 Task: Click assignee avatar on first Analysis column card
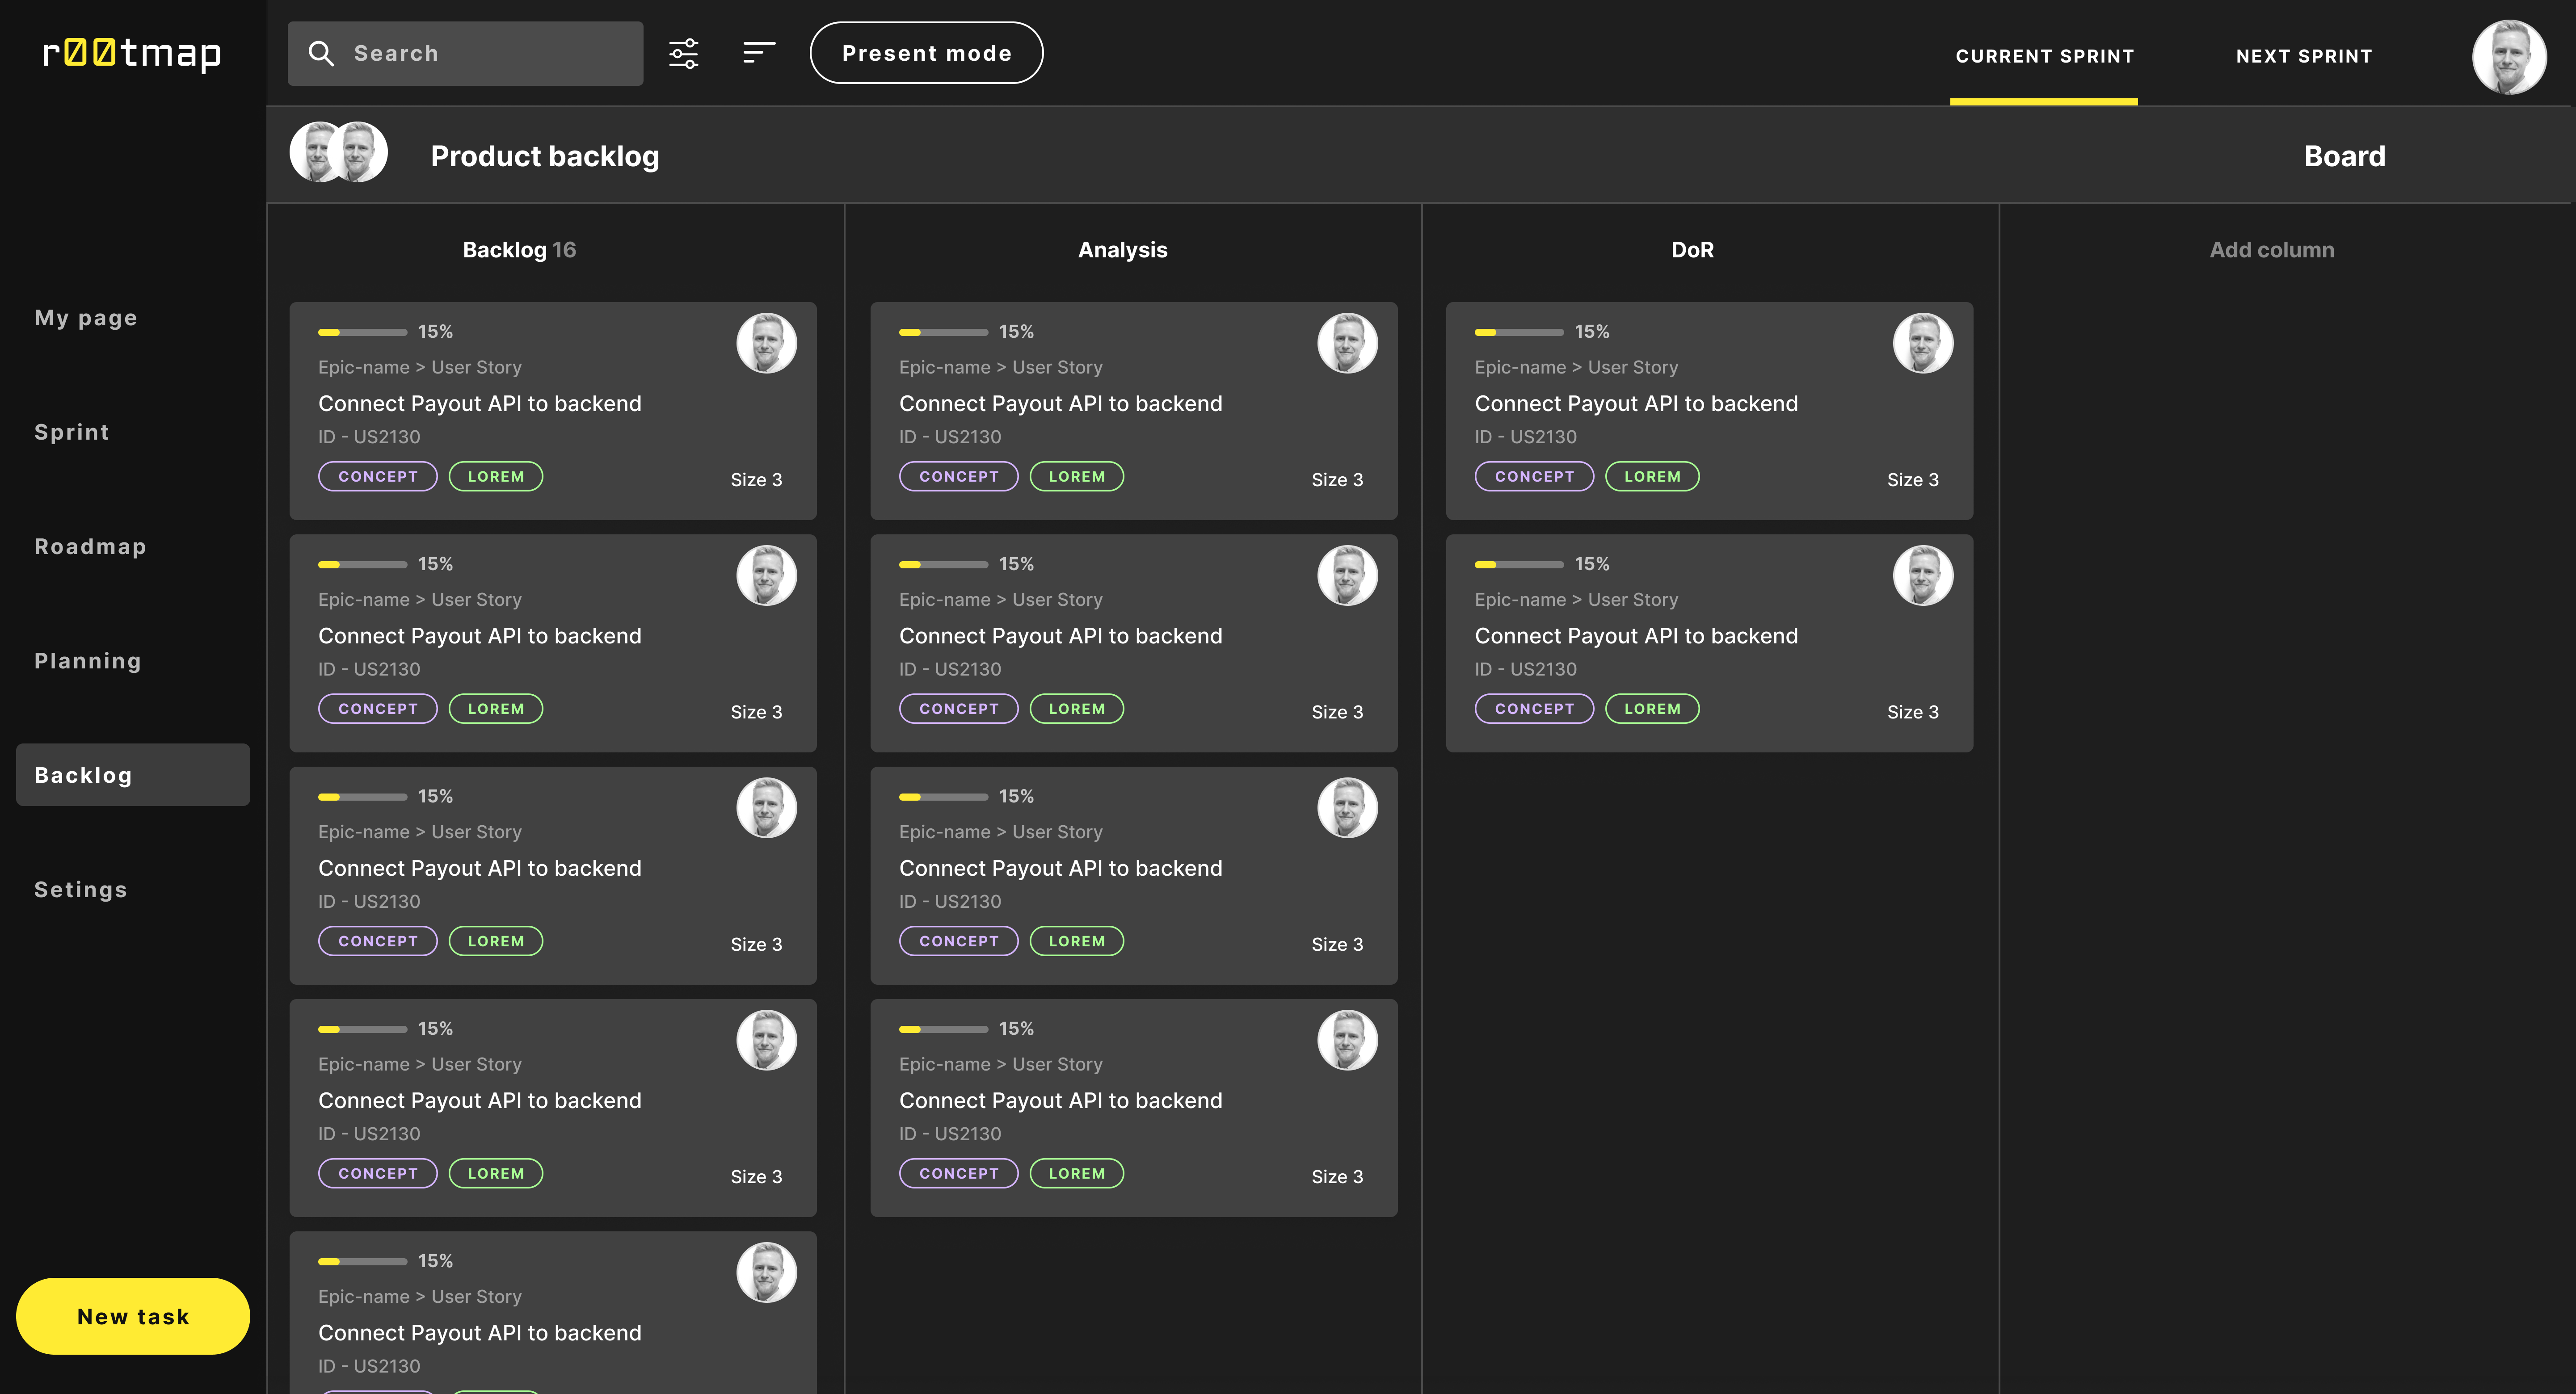[x=1348, y=343]
